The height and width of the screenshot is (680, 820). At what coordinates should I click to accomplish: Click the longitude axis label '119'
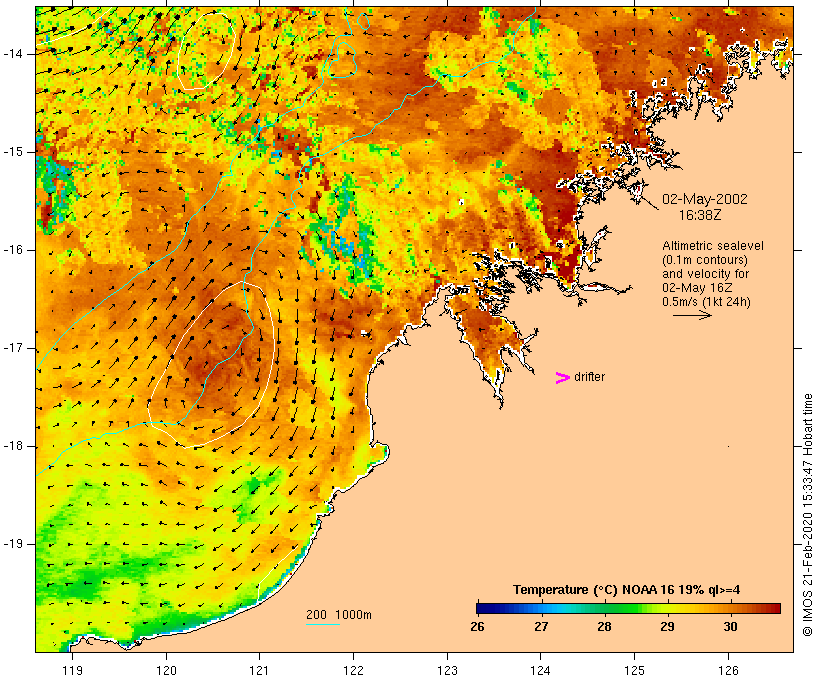(x=72, y=670)
